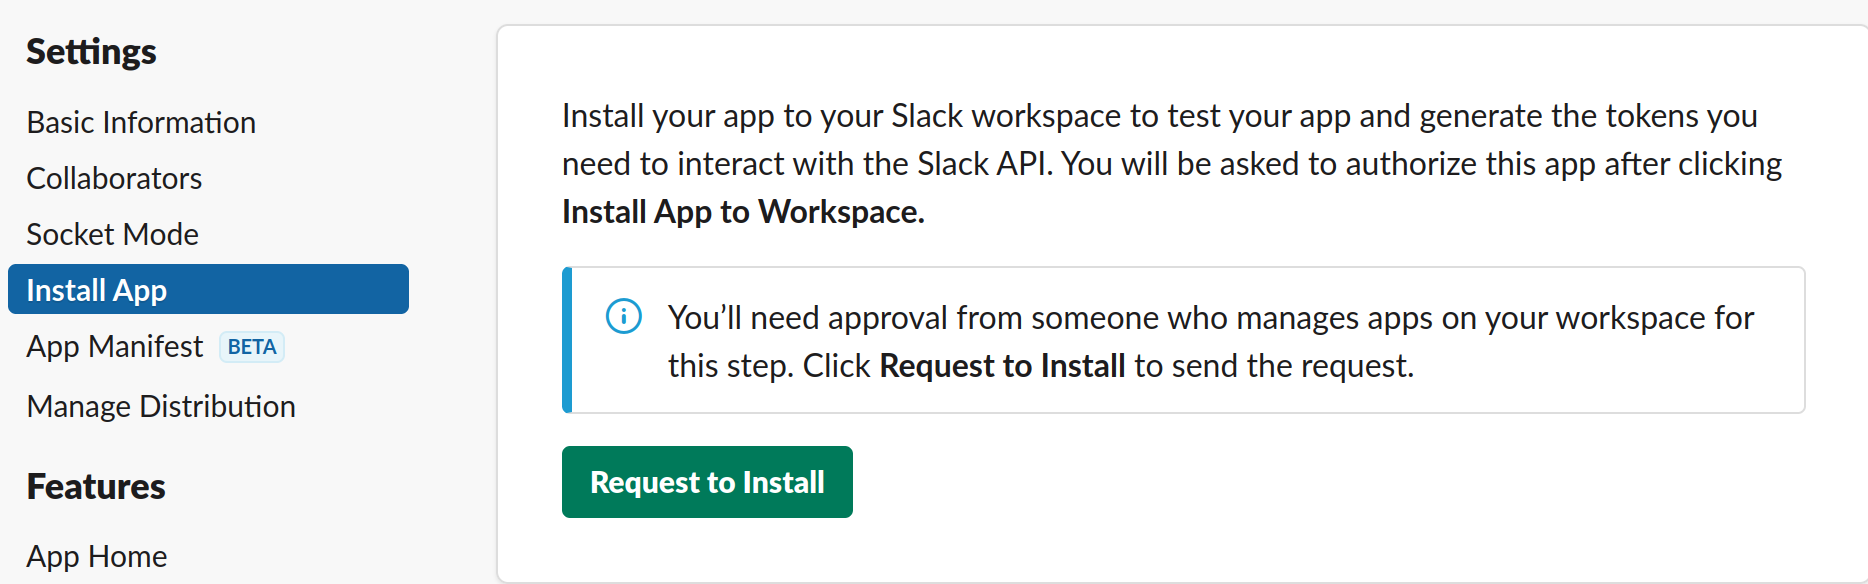The width and height of the screenshot is (1868, 584).
Task: Click the blue accent bar on the notice
Action: [567, 340]
